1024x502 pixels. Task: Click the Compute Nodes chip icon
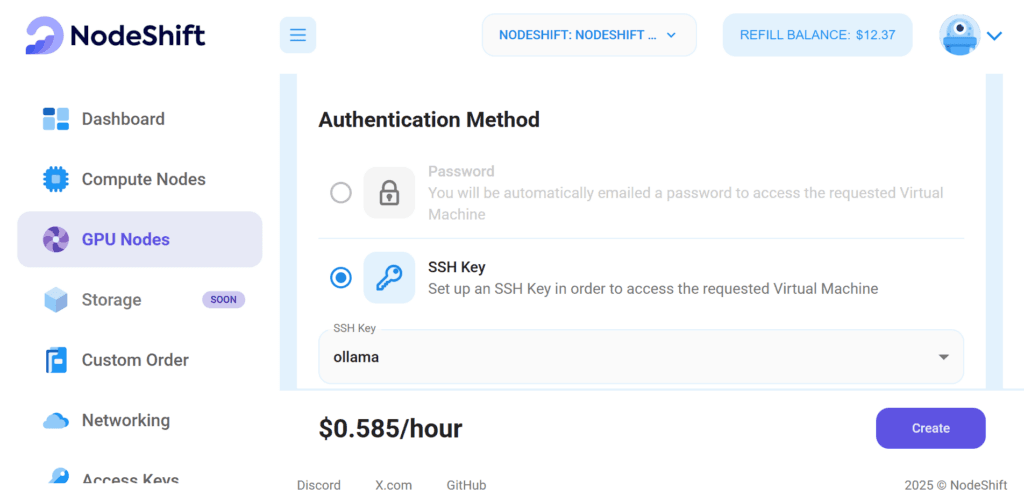pyautogui.click(x=56, y=180)
